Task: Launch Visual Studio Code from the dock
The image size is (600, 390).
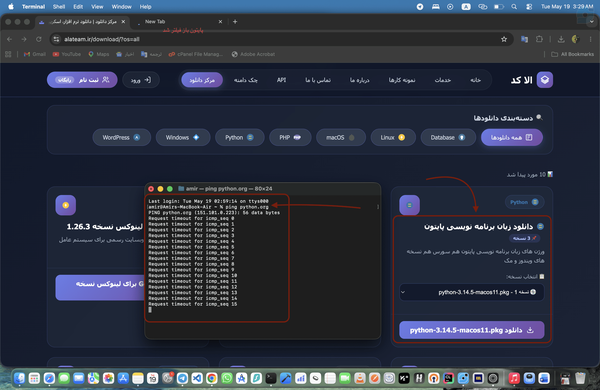Action: point(197,378)
